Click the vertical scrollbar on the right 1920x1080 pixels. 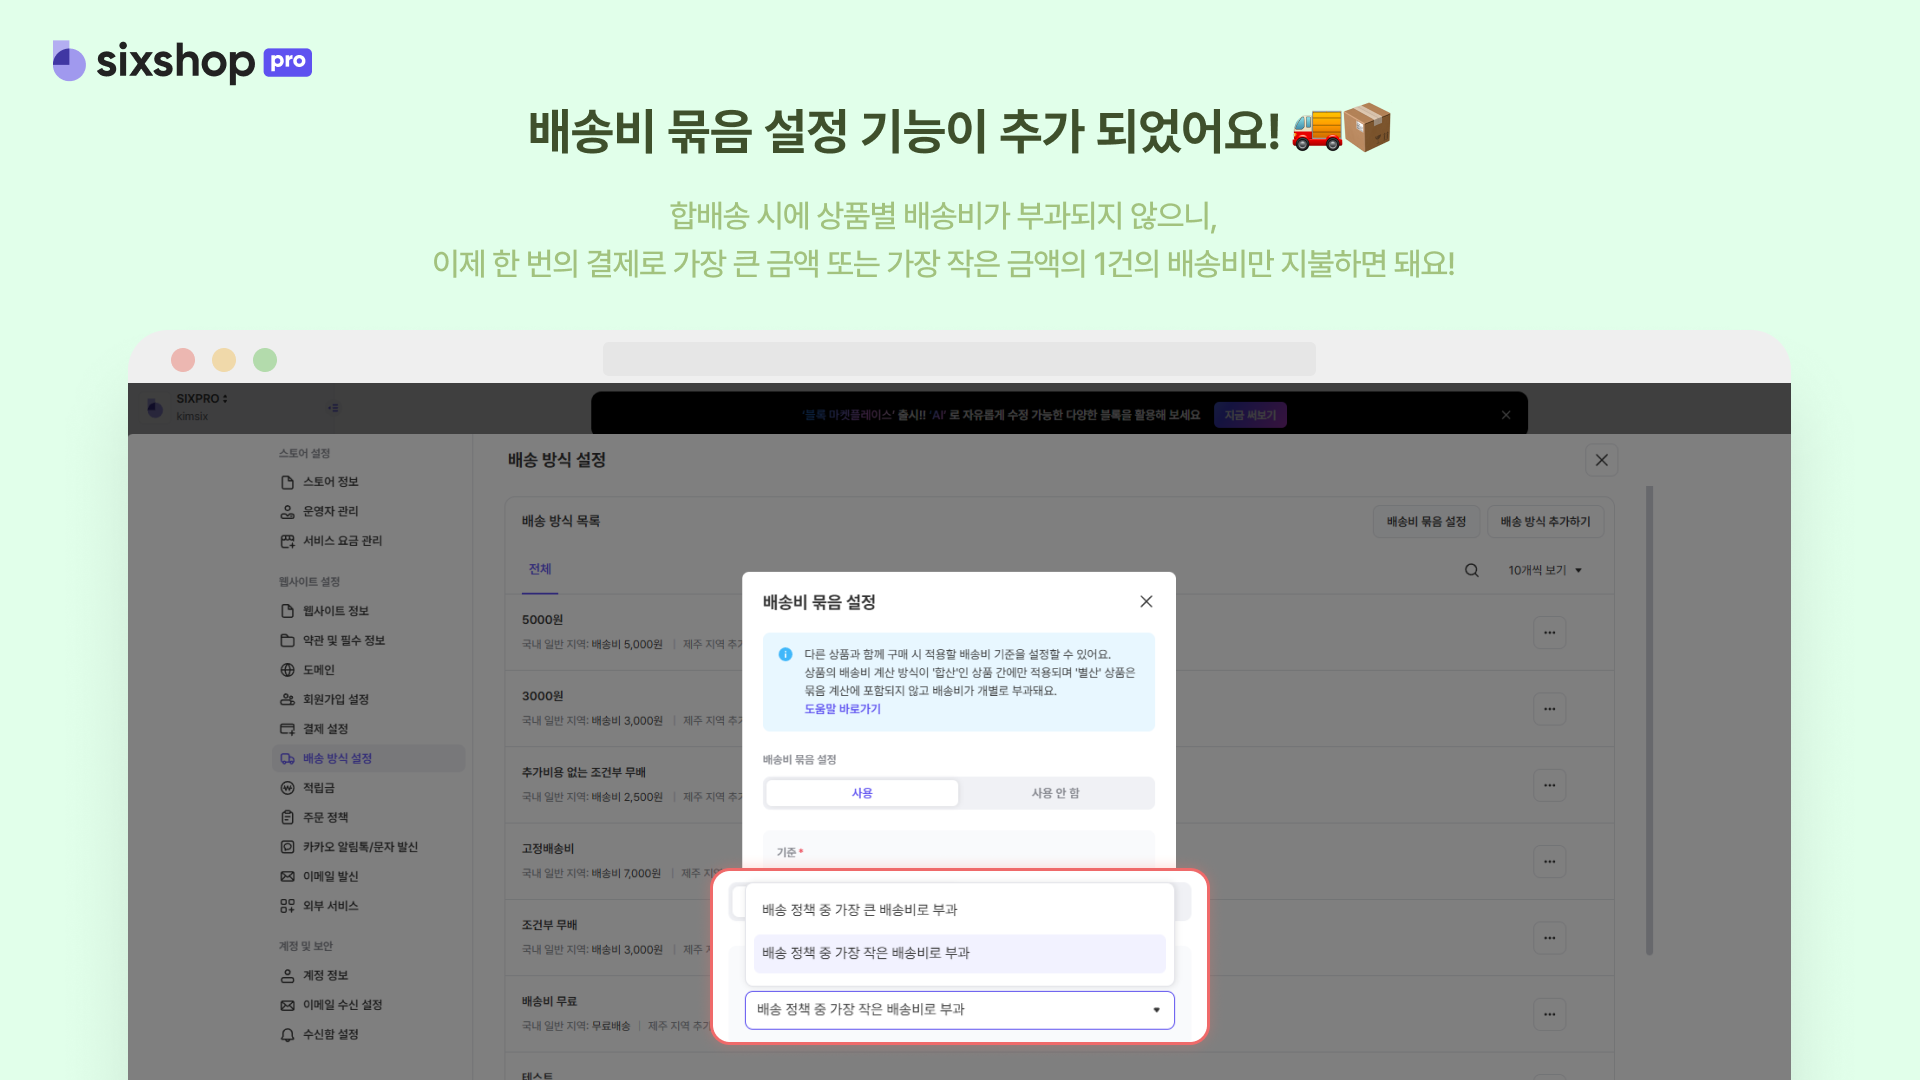click(1649, 720)
